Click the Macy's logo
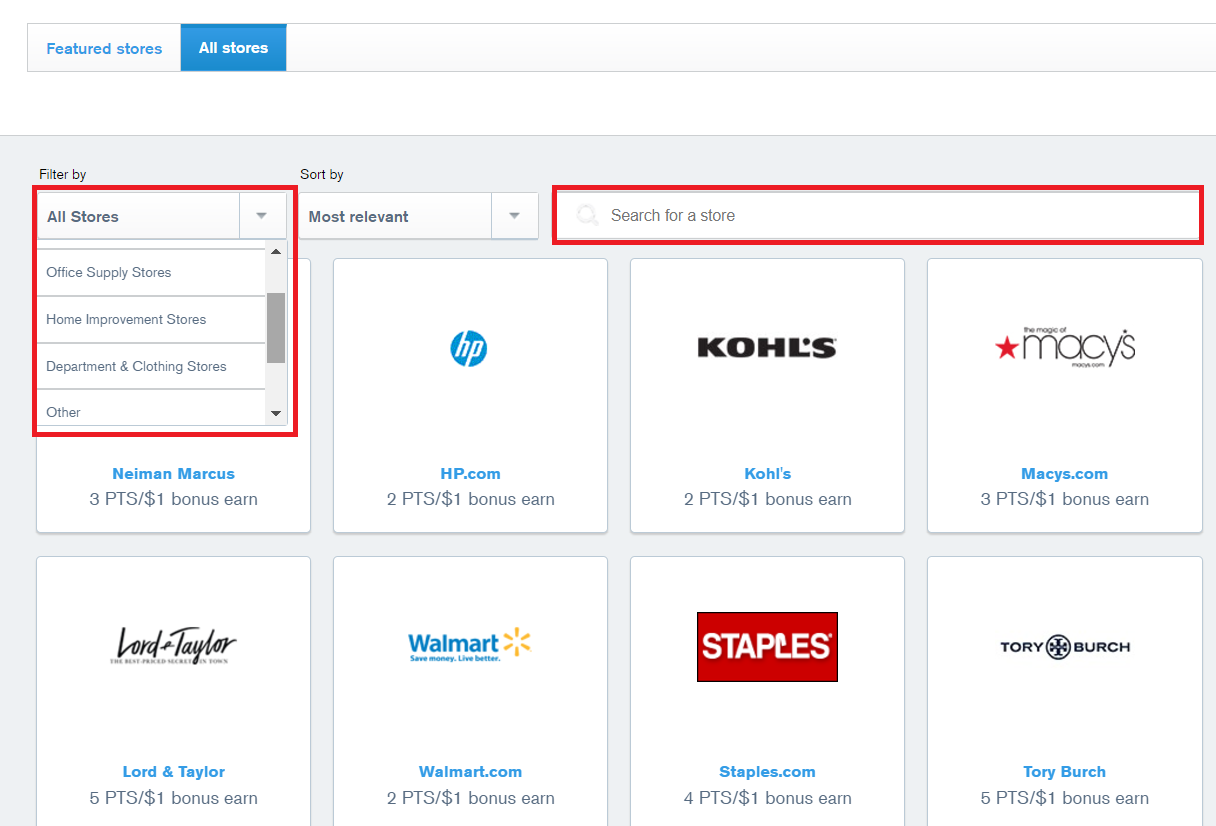 [1065, 347]
